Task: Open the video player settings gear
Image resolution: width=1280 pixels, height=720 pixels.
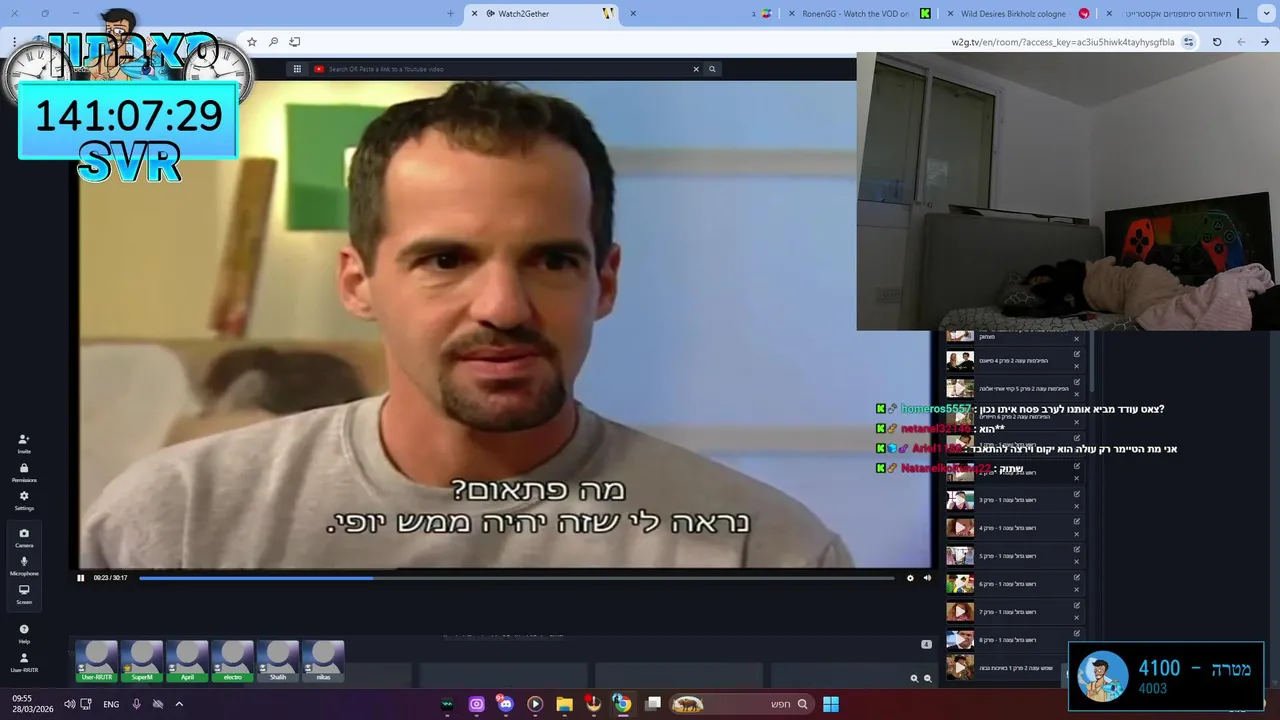Action: click(x=910, y=577)
